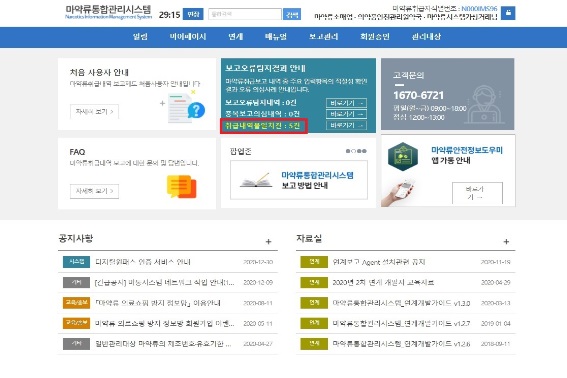Click the account number N0000M596 link

coord(479,8)
